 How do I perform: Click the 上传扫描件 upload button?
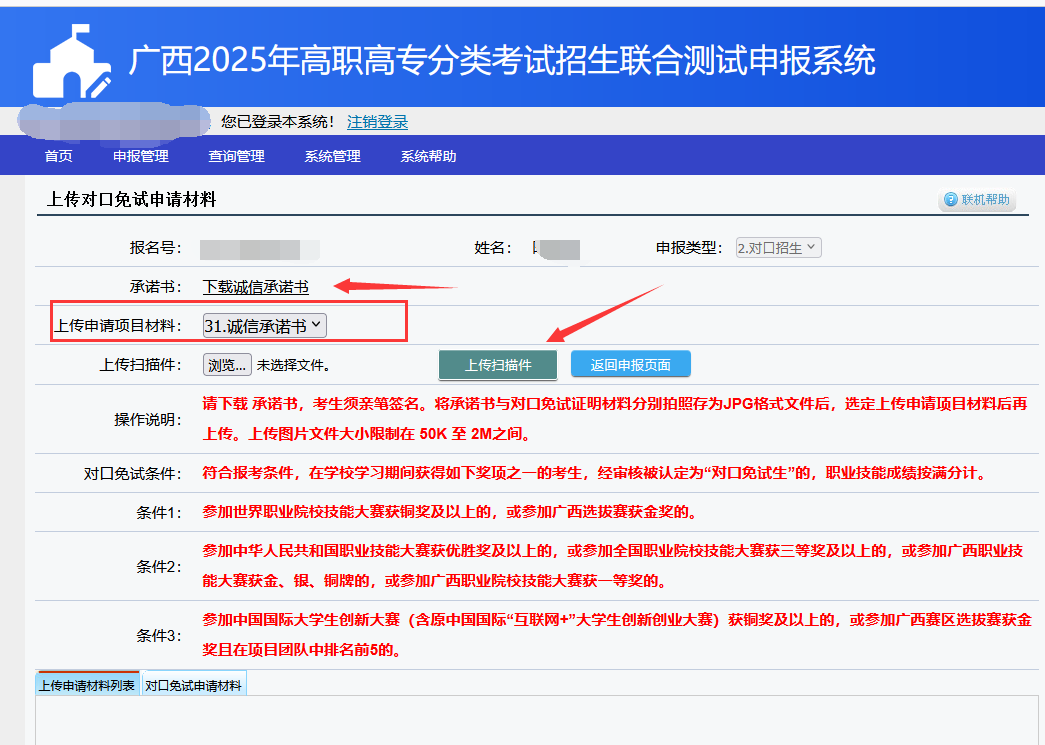point(497,365)
